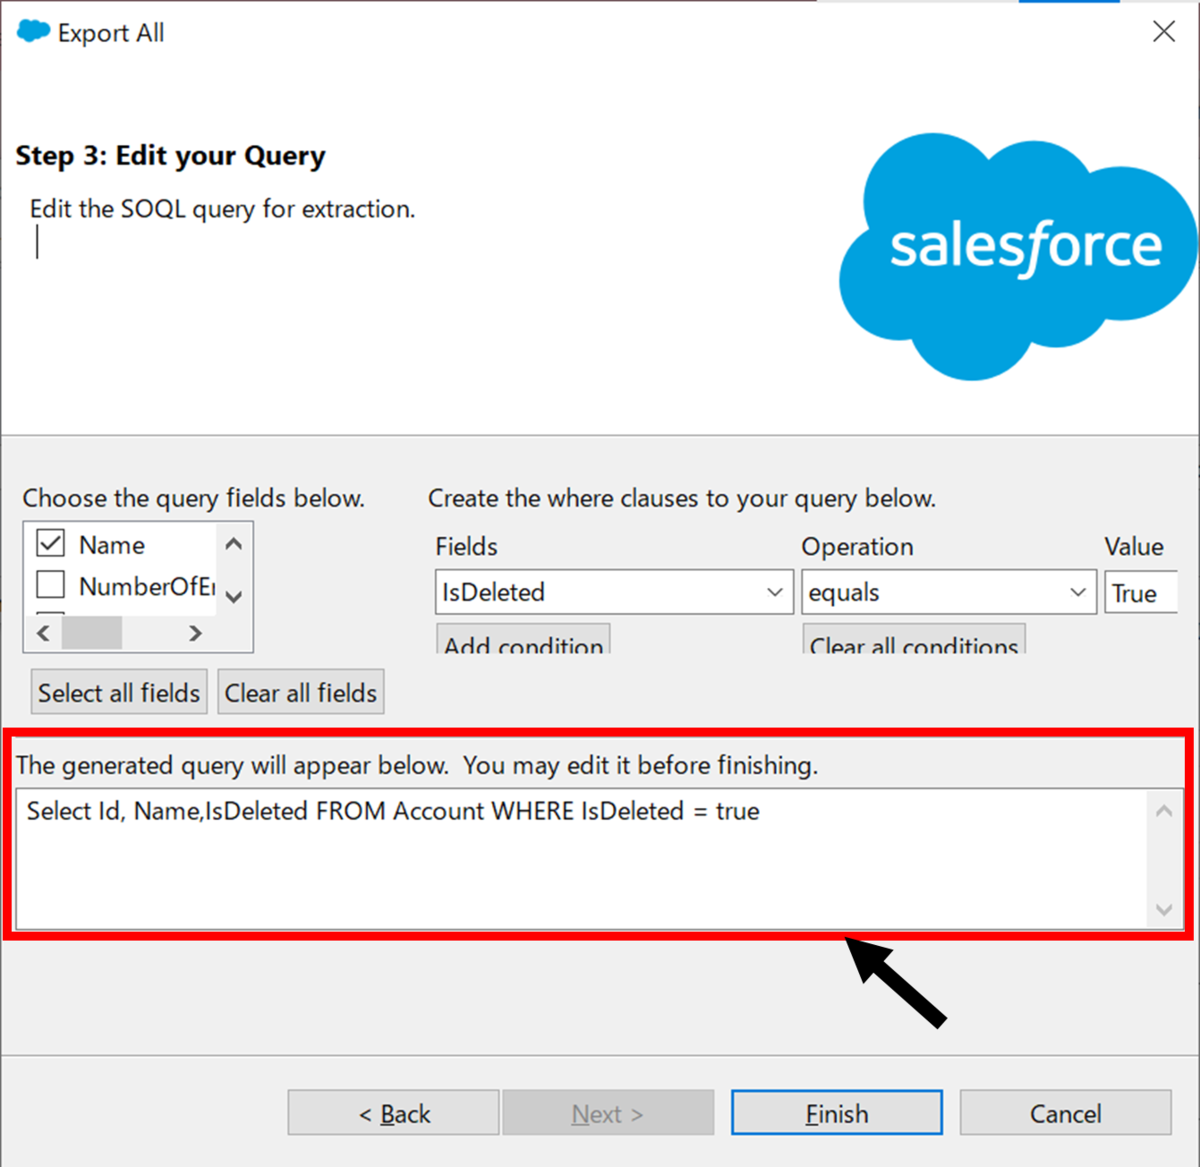Open the Fields dropdown showing IsDeleted

click(614, 592)
